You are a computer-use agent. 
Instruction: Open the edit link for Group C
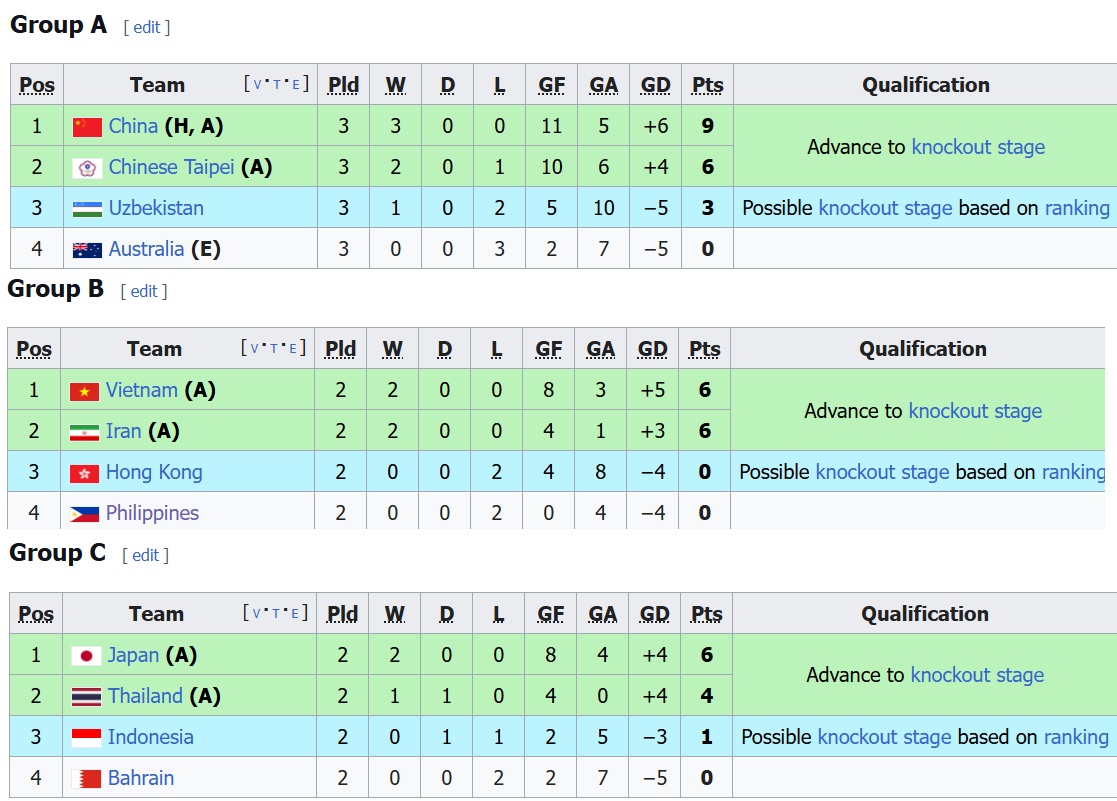pyautogui.click(x=145, y=555)
